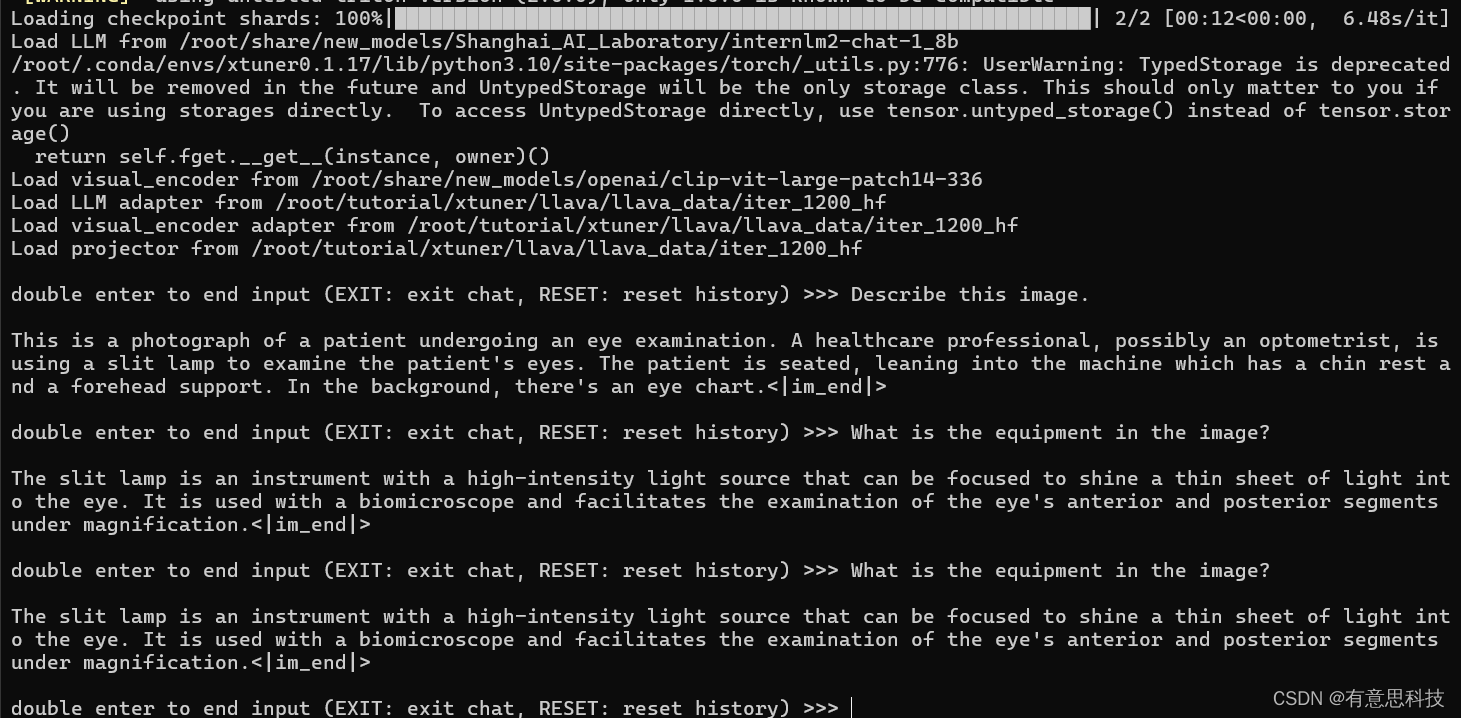Click the <|im_end|> token after 'eye chart'

(x=826, y=387)
